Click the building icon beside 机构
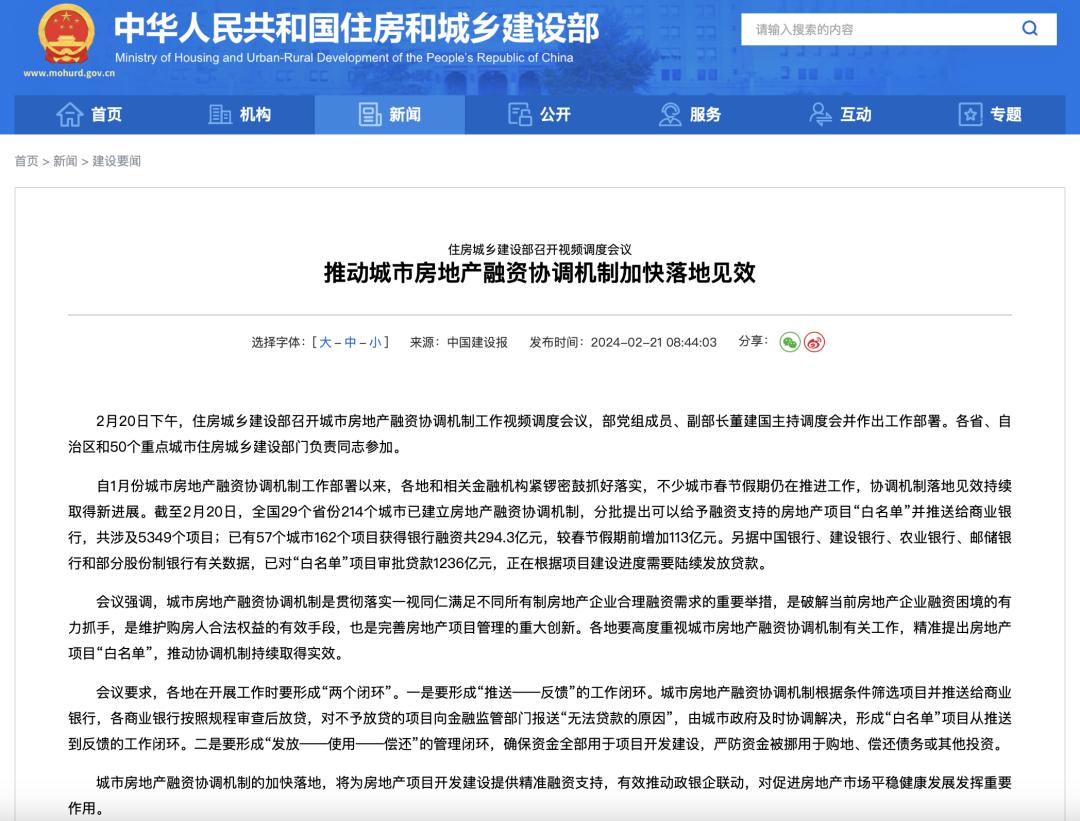The height and width of the screenshot is (821, 1080). [x=220, y=114]
